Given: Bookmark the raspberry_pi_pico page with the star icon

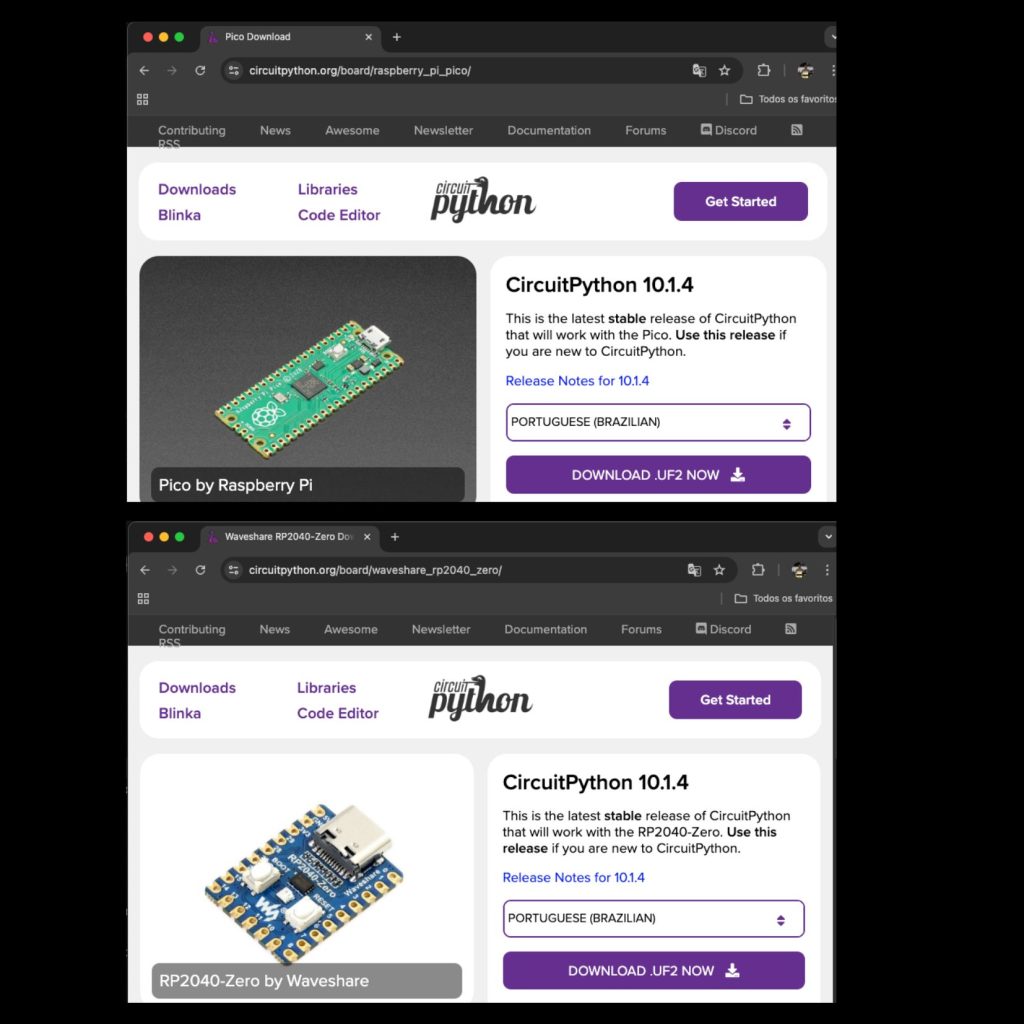Looking at the screenshot, I should click(x=724, y=71).
